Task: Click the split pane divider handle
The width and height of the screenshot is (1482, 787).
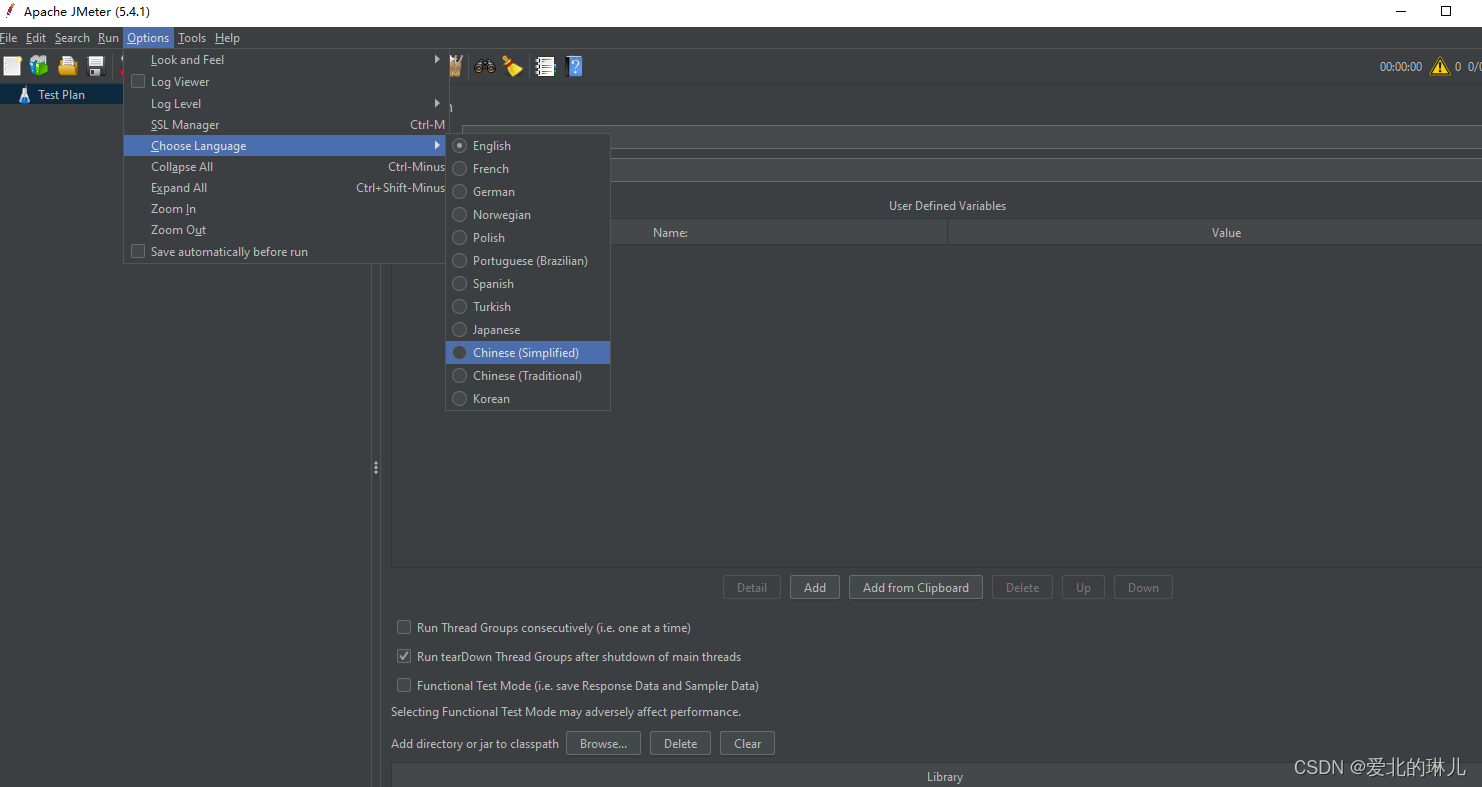Action: [376, 467]
